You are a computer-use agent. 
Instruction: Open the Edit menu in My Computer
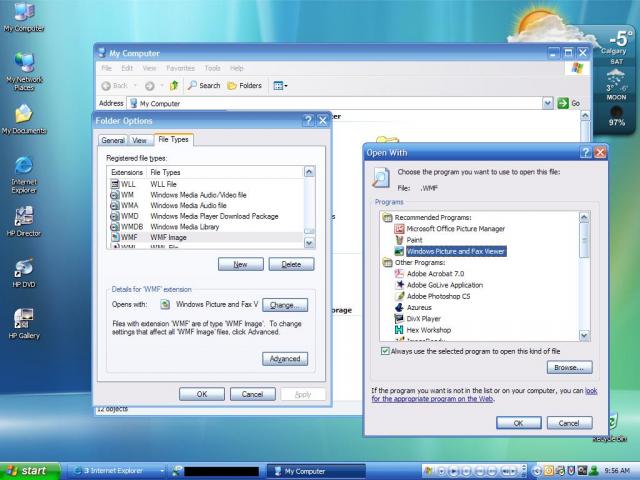pos(127,68)
